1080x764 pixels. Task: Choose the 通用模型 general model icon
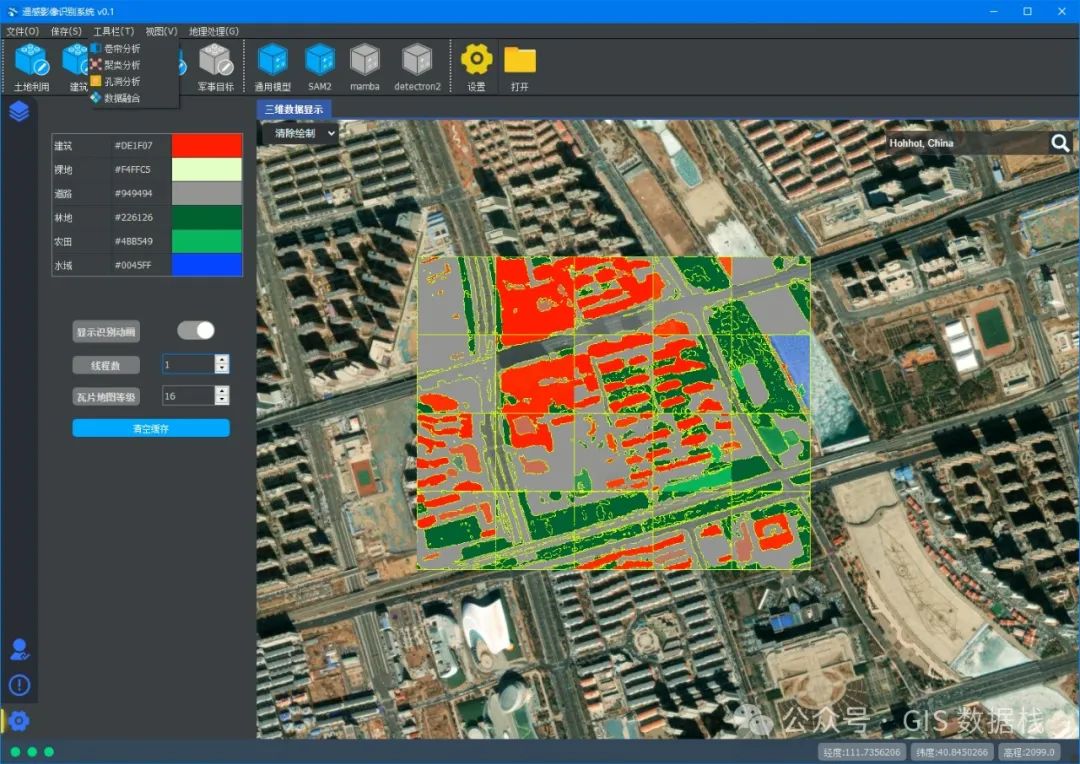click(x=273, y=67)
